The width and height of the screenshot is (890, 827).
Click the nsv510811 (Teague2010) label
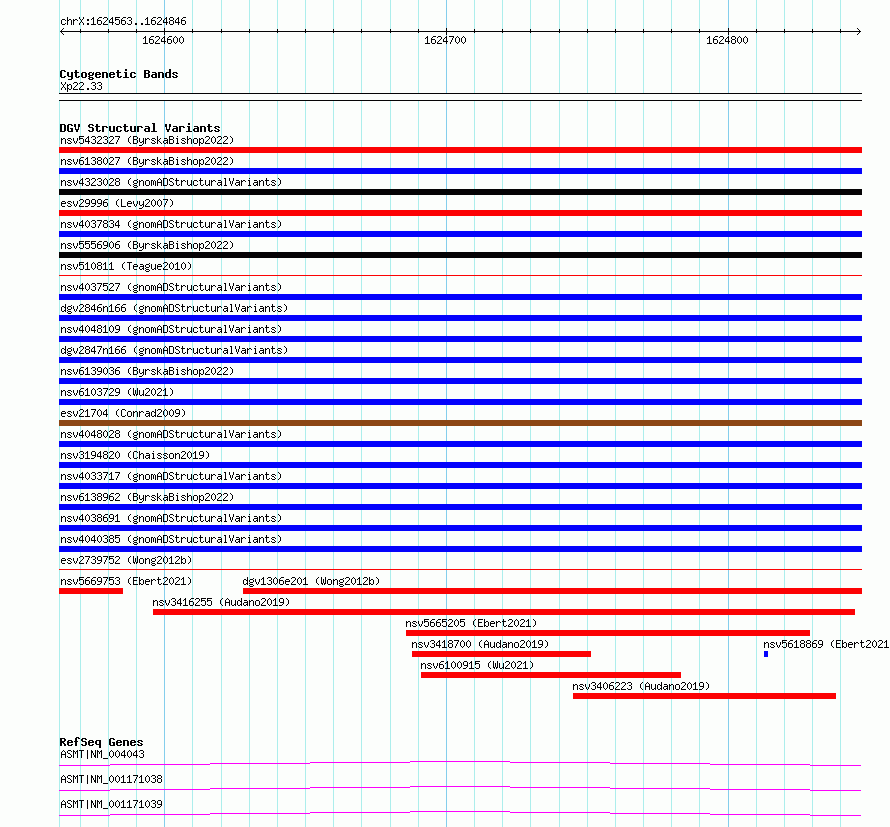pos(126,266)
